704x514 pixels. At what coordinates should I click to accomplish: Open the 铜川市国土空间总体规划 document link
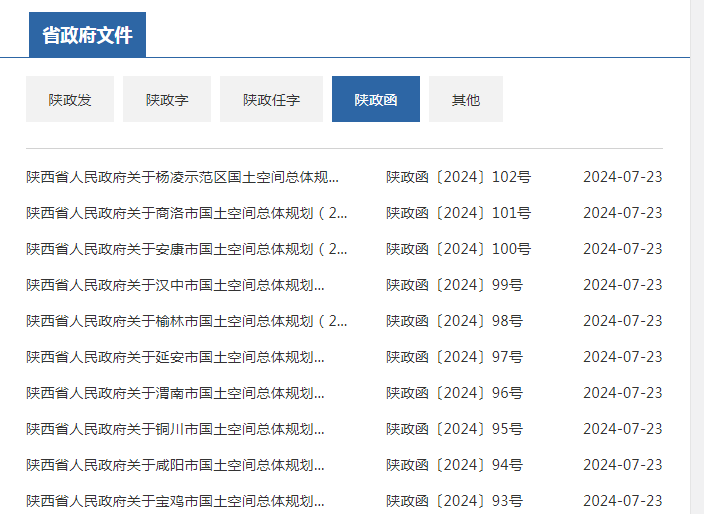coord(175,429)
